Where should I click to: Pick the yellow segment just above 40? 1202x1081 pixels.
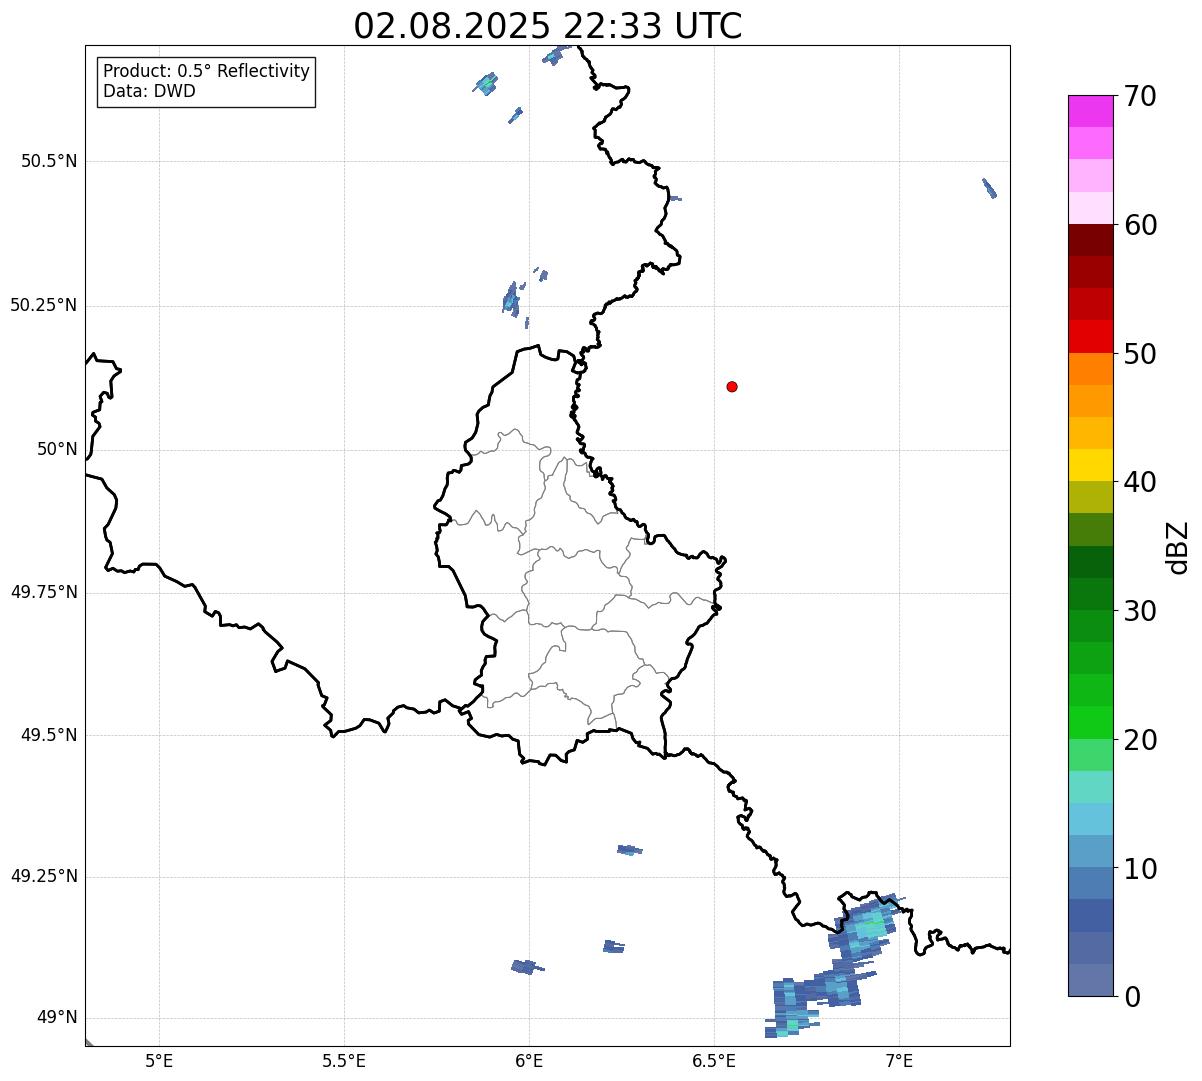click(1091, 465)
